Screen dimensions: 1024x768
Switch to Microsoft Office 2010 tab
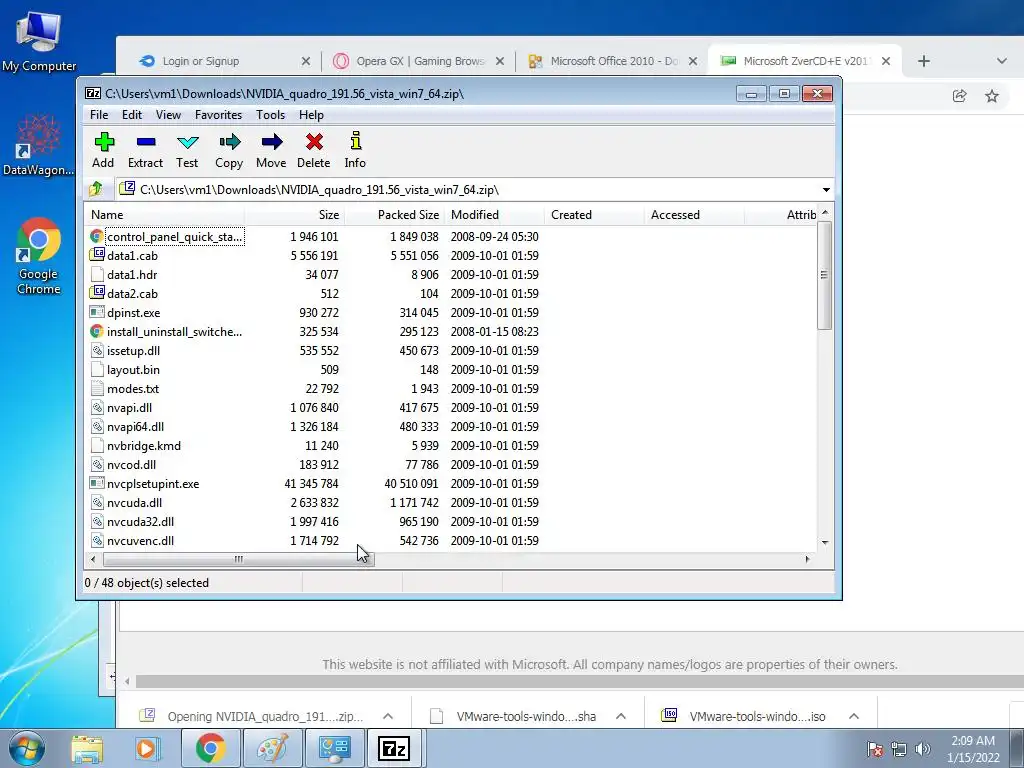(x=611, y=61)
